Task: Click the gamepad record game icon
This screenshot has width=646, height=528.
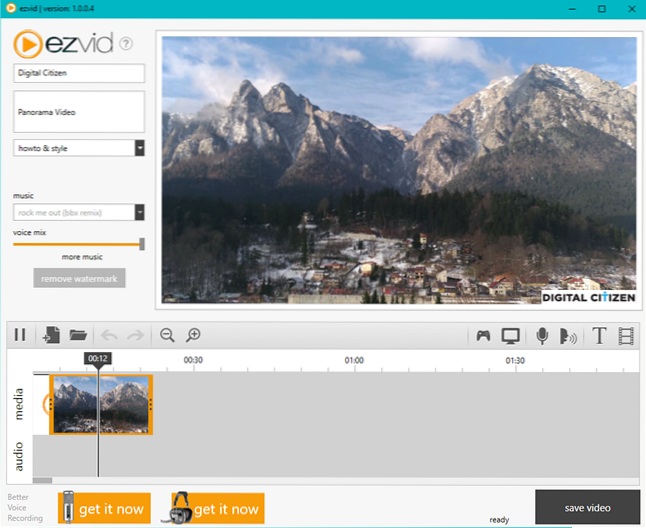Action: pos(483,336)
